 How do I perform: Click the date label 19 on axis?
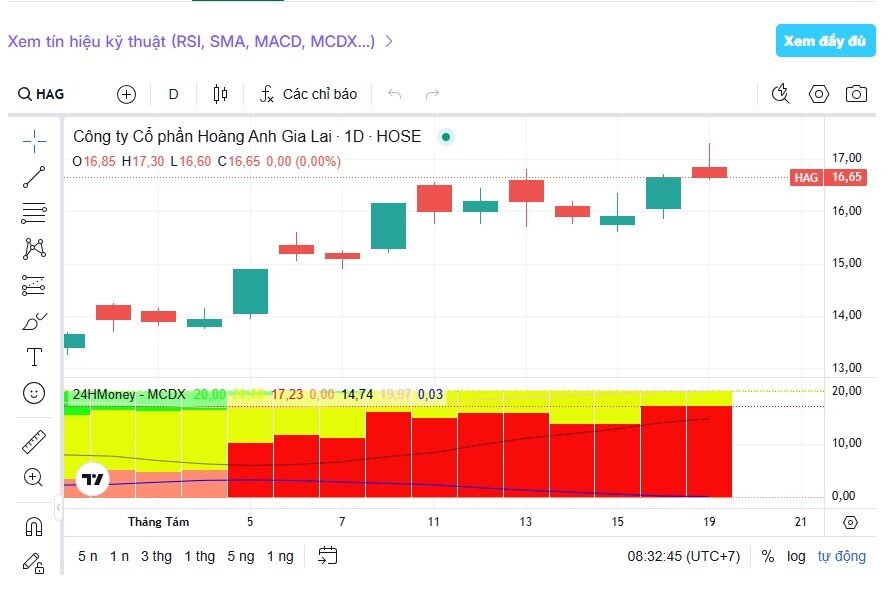[709, 522]
